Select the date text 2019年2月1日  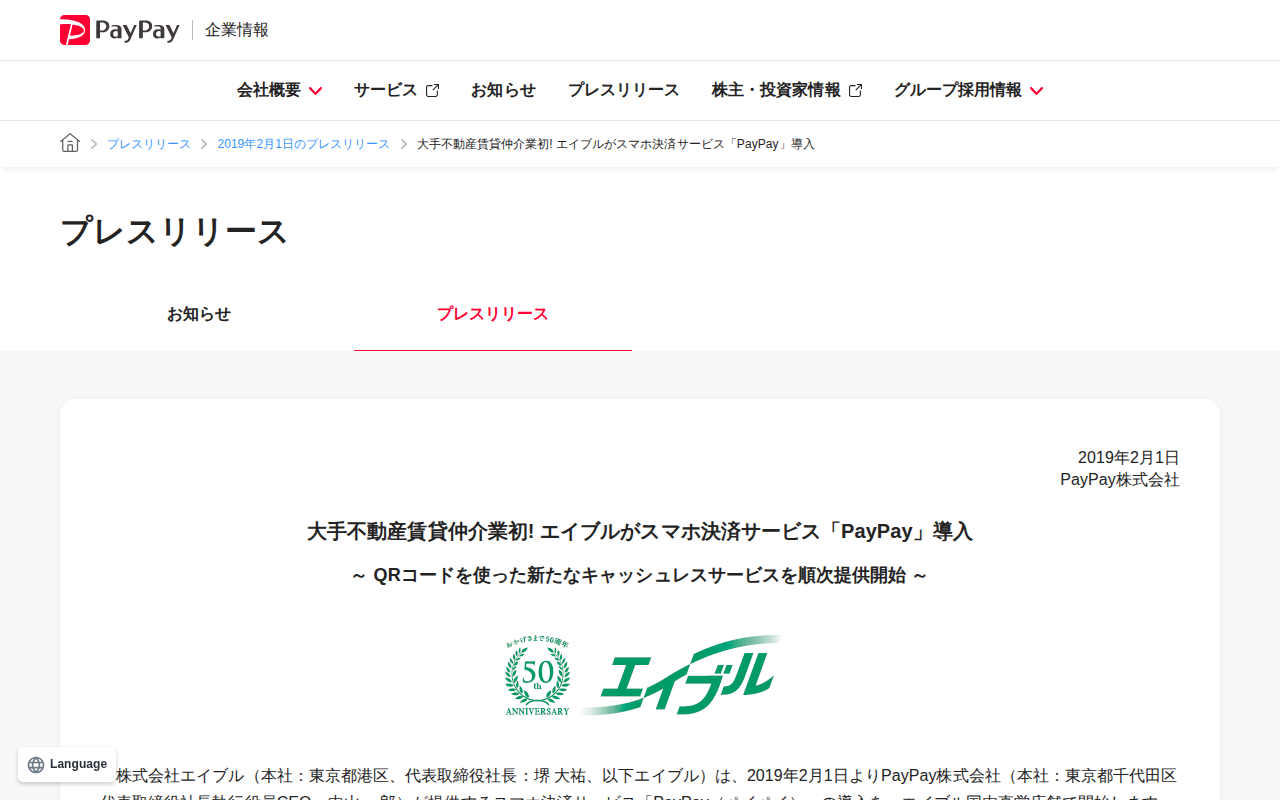coord(1129,457)
